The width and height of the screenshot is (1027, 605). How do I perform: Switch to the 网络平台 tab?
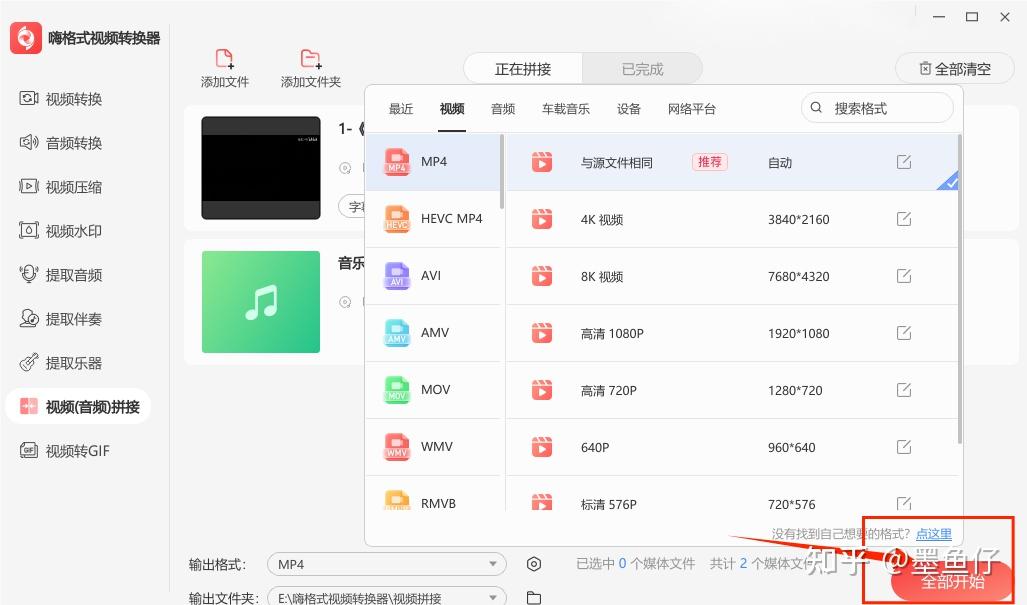click(692, 109)
